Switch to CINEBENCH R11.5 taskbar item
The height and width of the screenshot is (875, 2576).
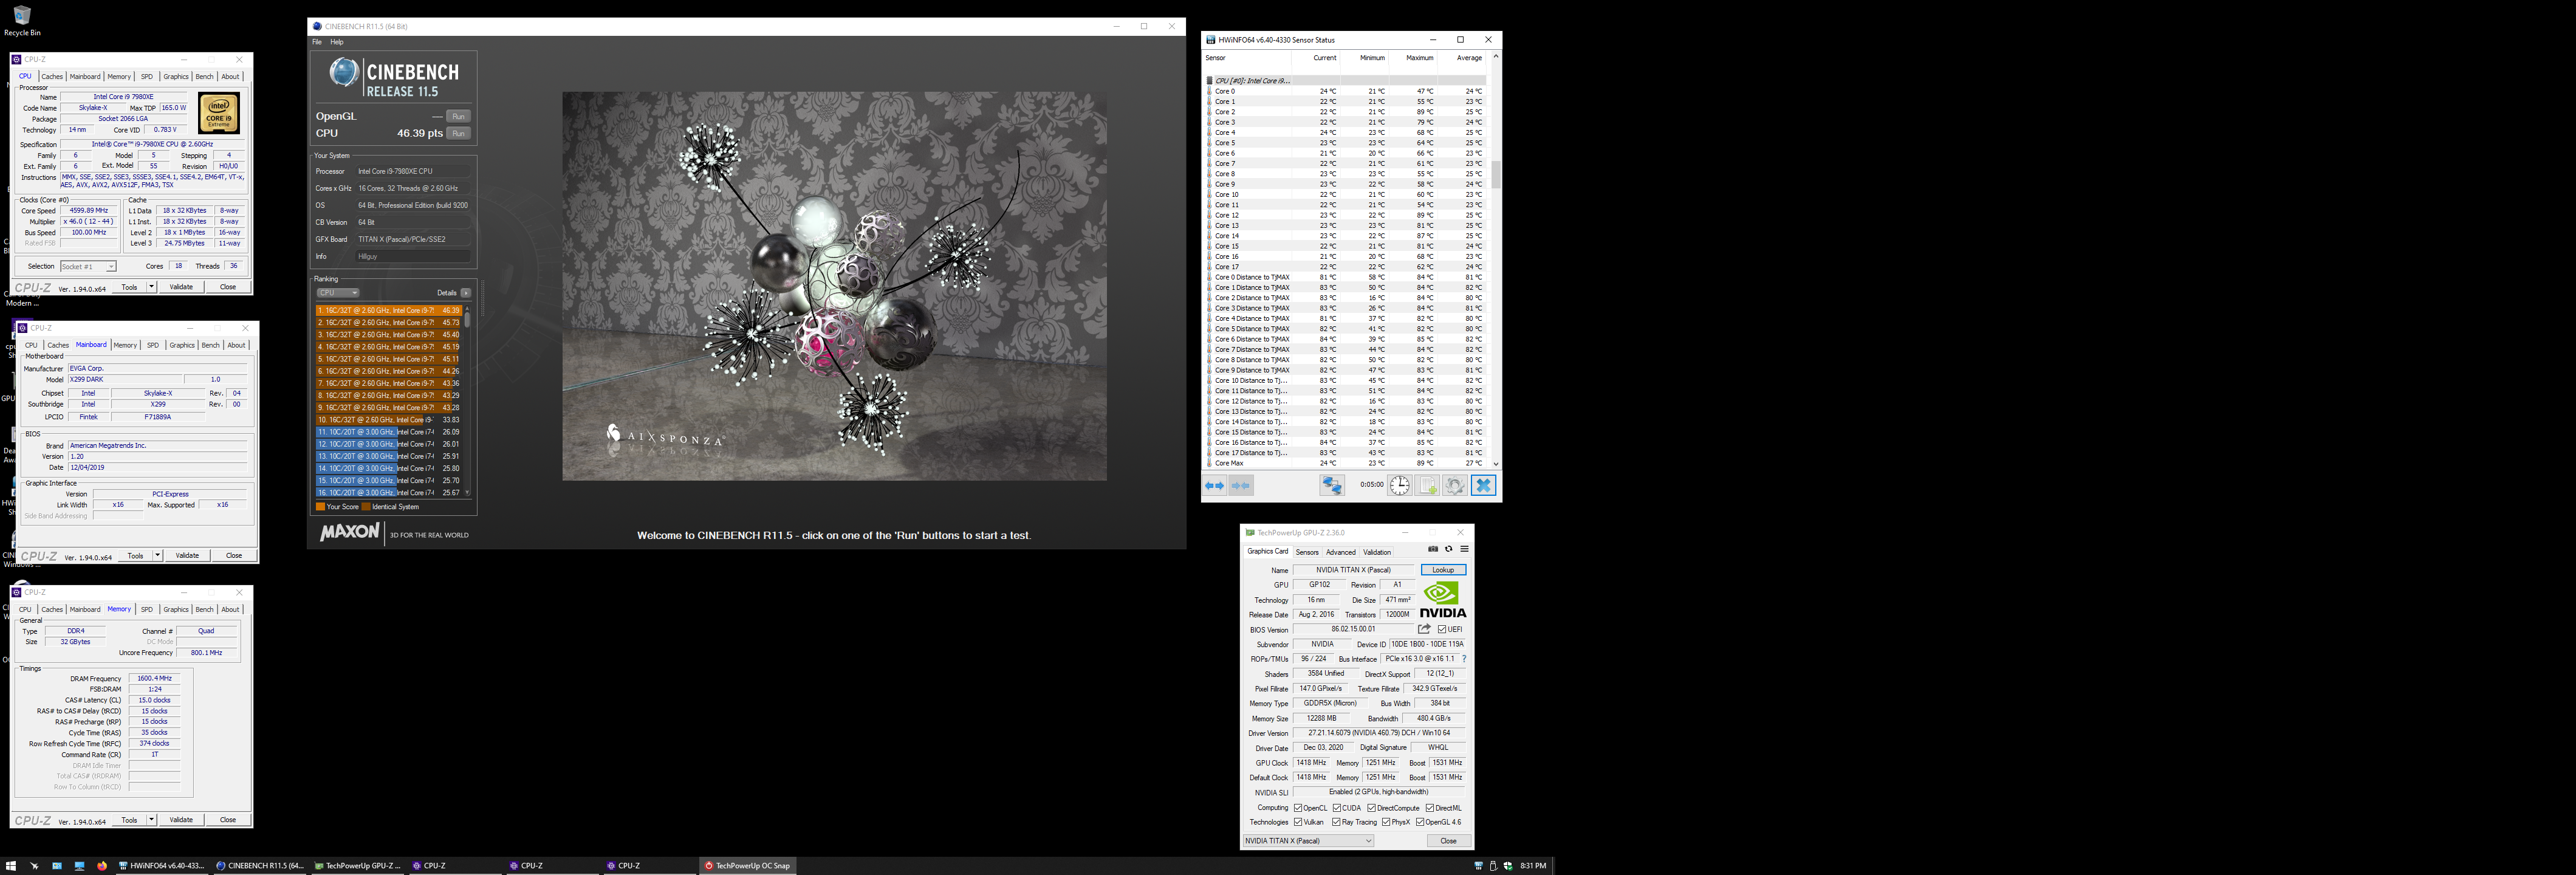coord(259,866)
